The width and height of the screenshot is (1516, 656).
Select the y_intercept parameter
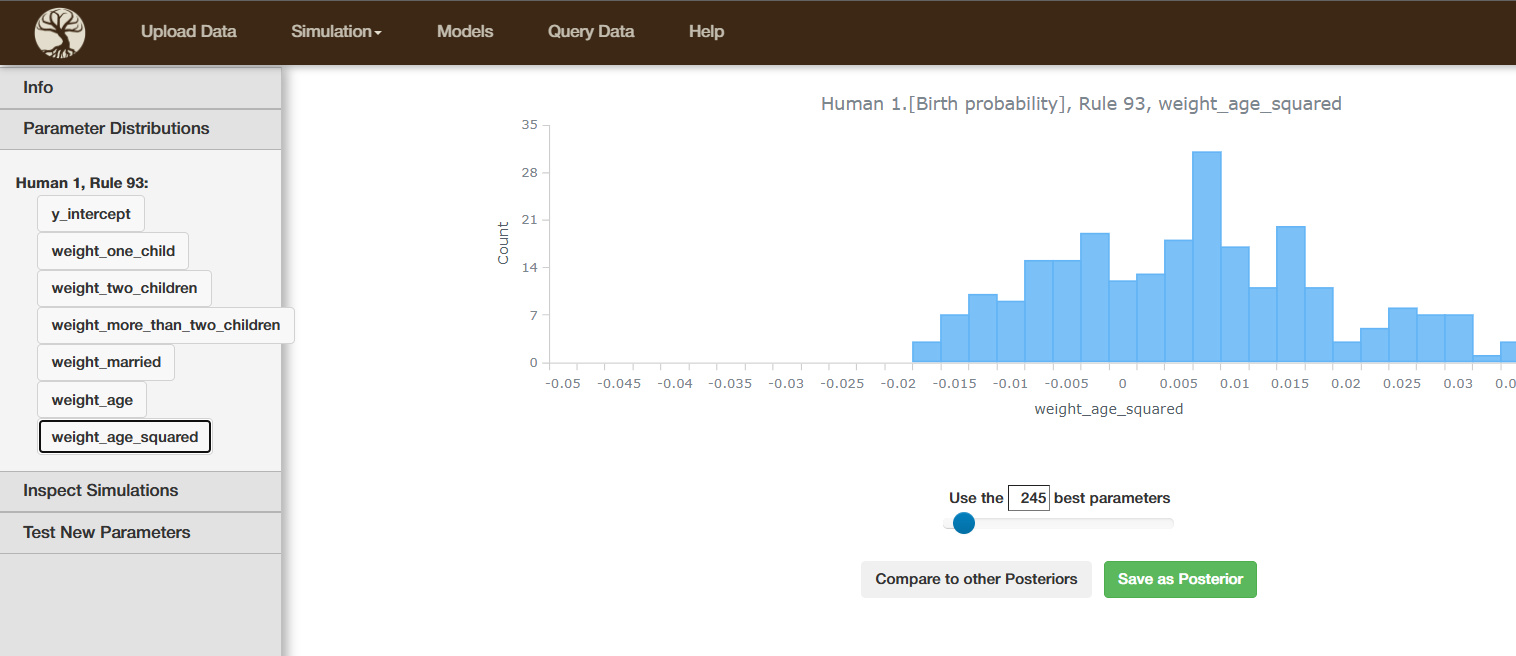point(91,214)
